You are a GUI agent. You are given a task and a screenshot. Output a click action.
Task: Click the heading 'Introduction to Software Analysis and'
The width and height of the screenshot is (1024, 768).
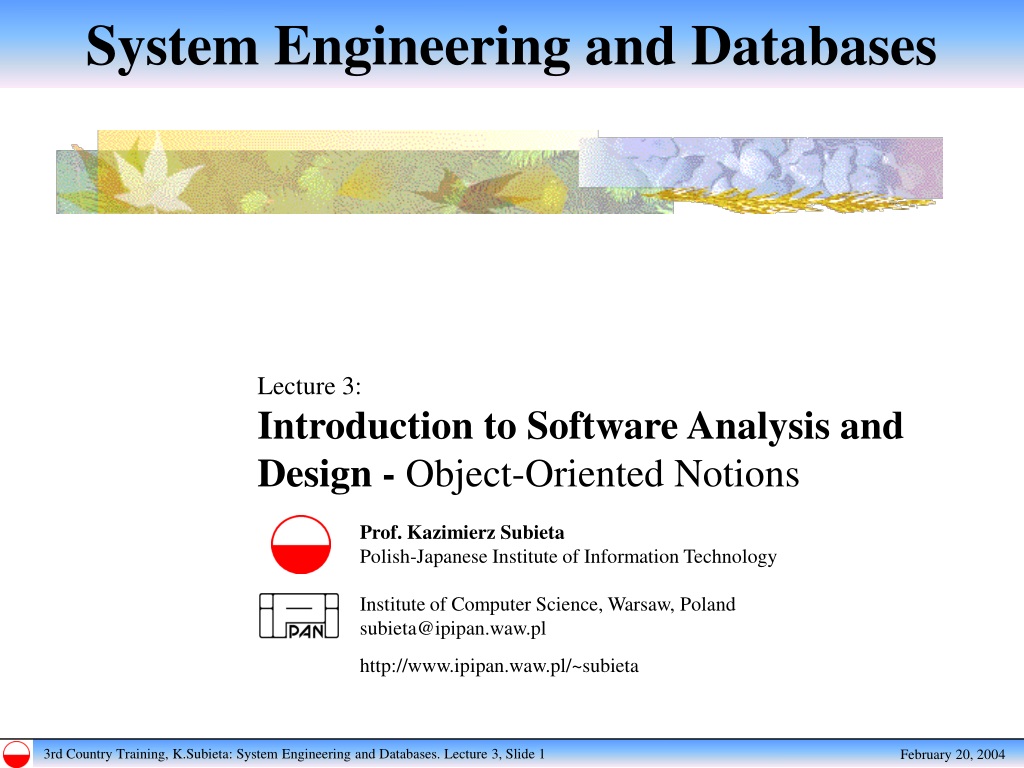580,426
